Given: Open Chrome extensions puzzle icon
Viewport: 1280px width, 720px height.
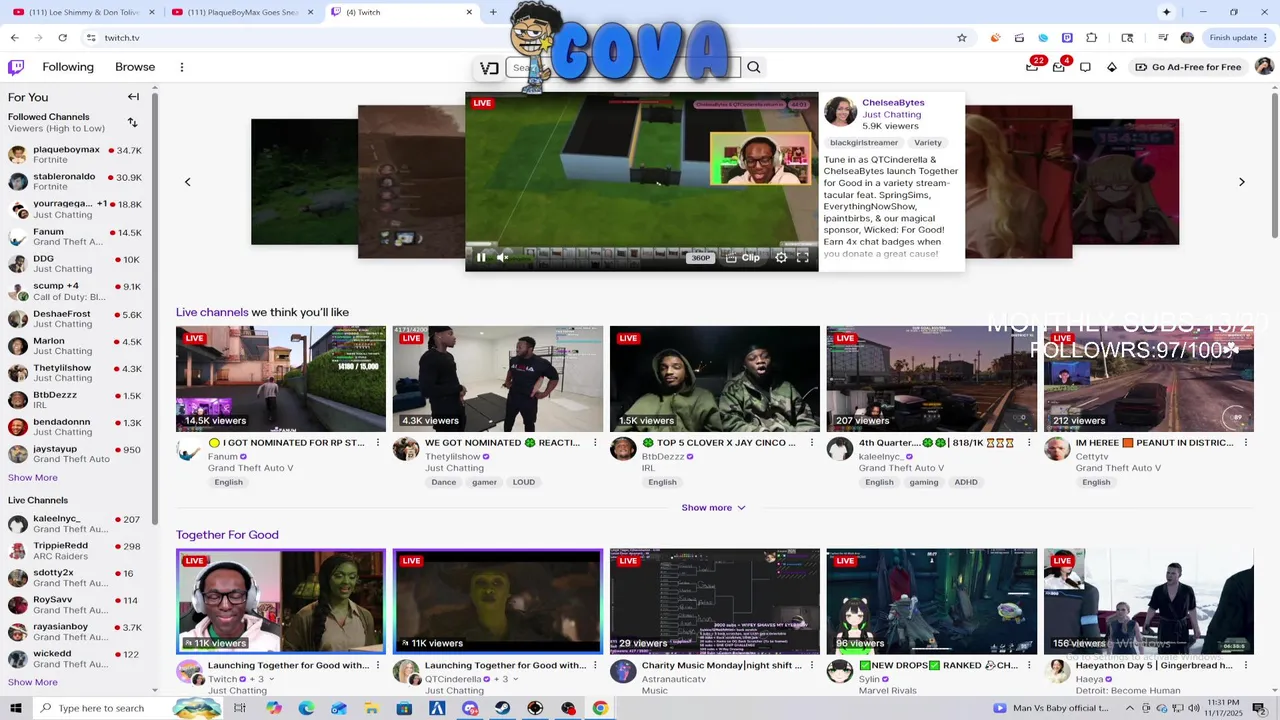Looking at the screenshot, I should point(1092,38).
